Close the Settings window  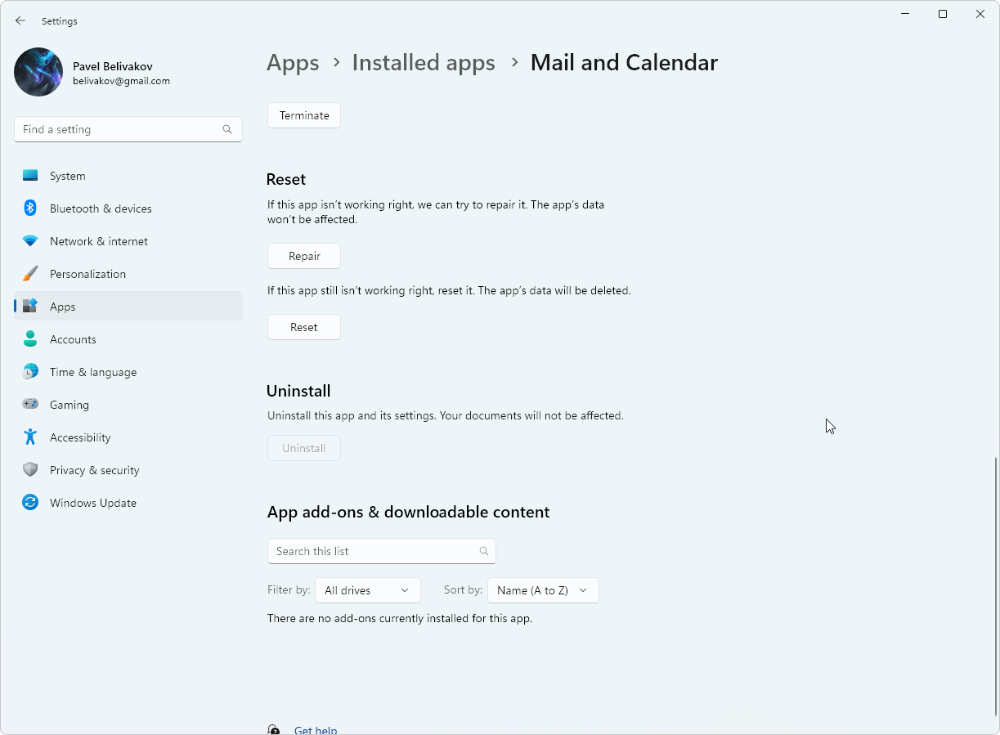[980, 14]
